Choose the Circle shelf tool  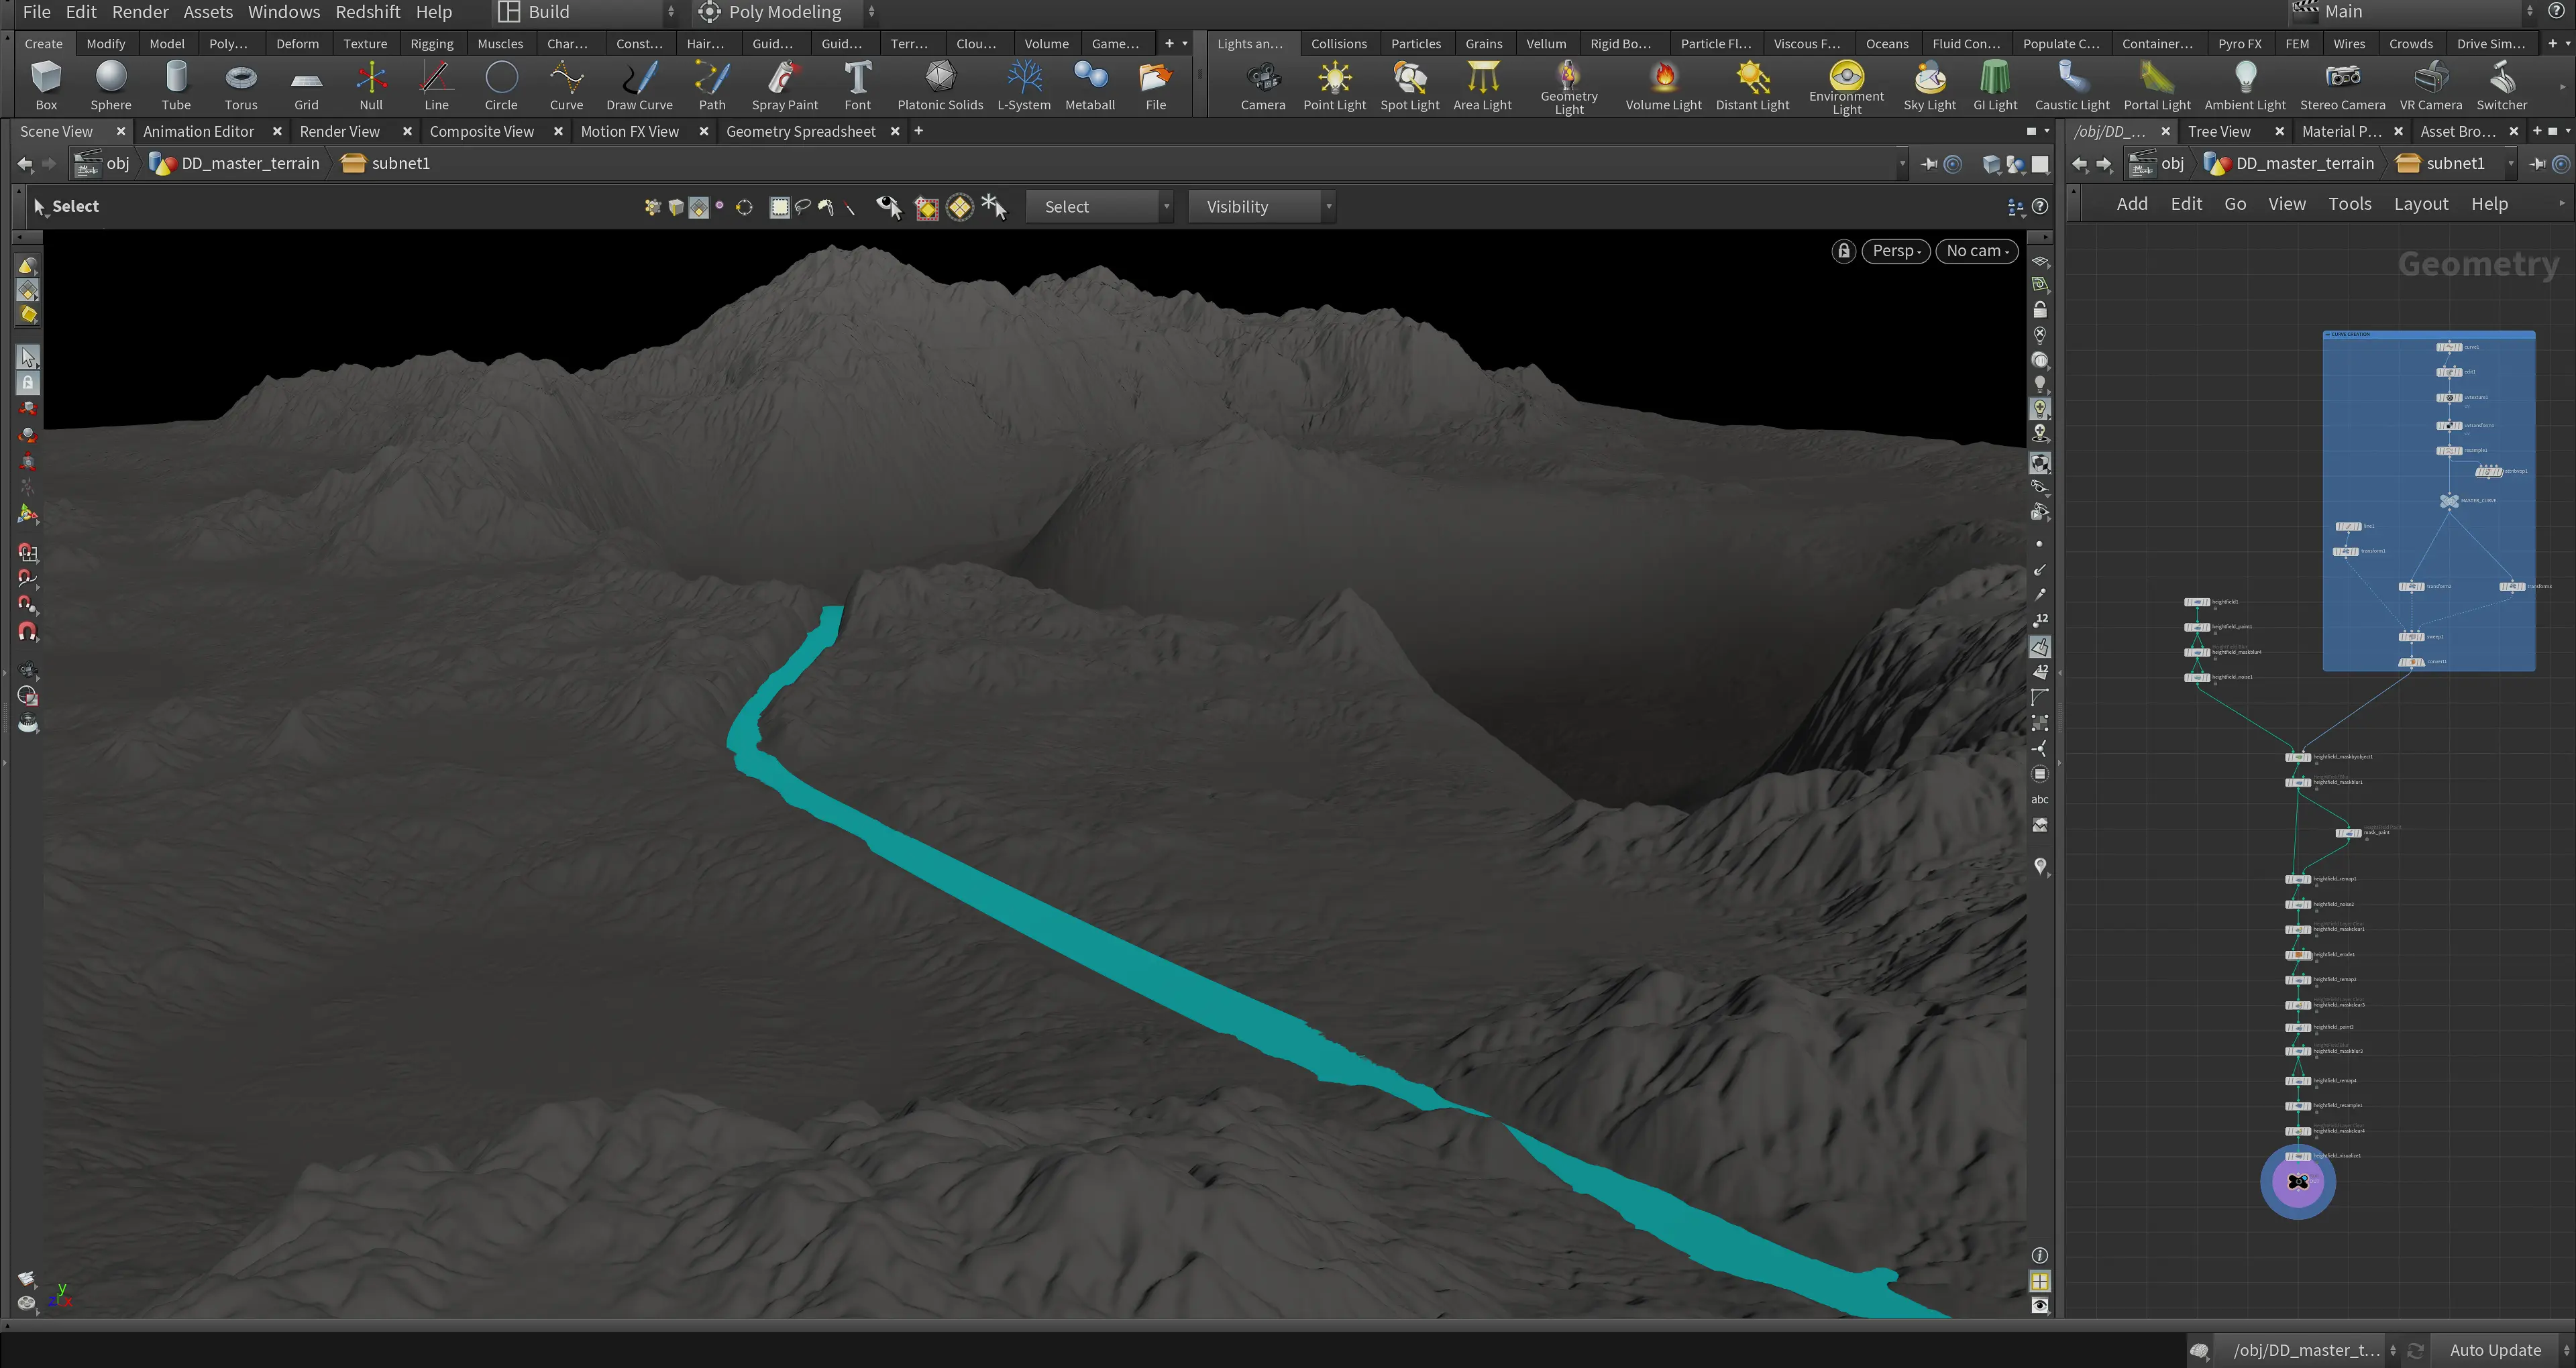[x=501, y=86]
